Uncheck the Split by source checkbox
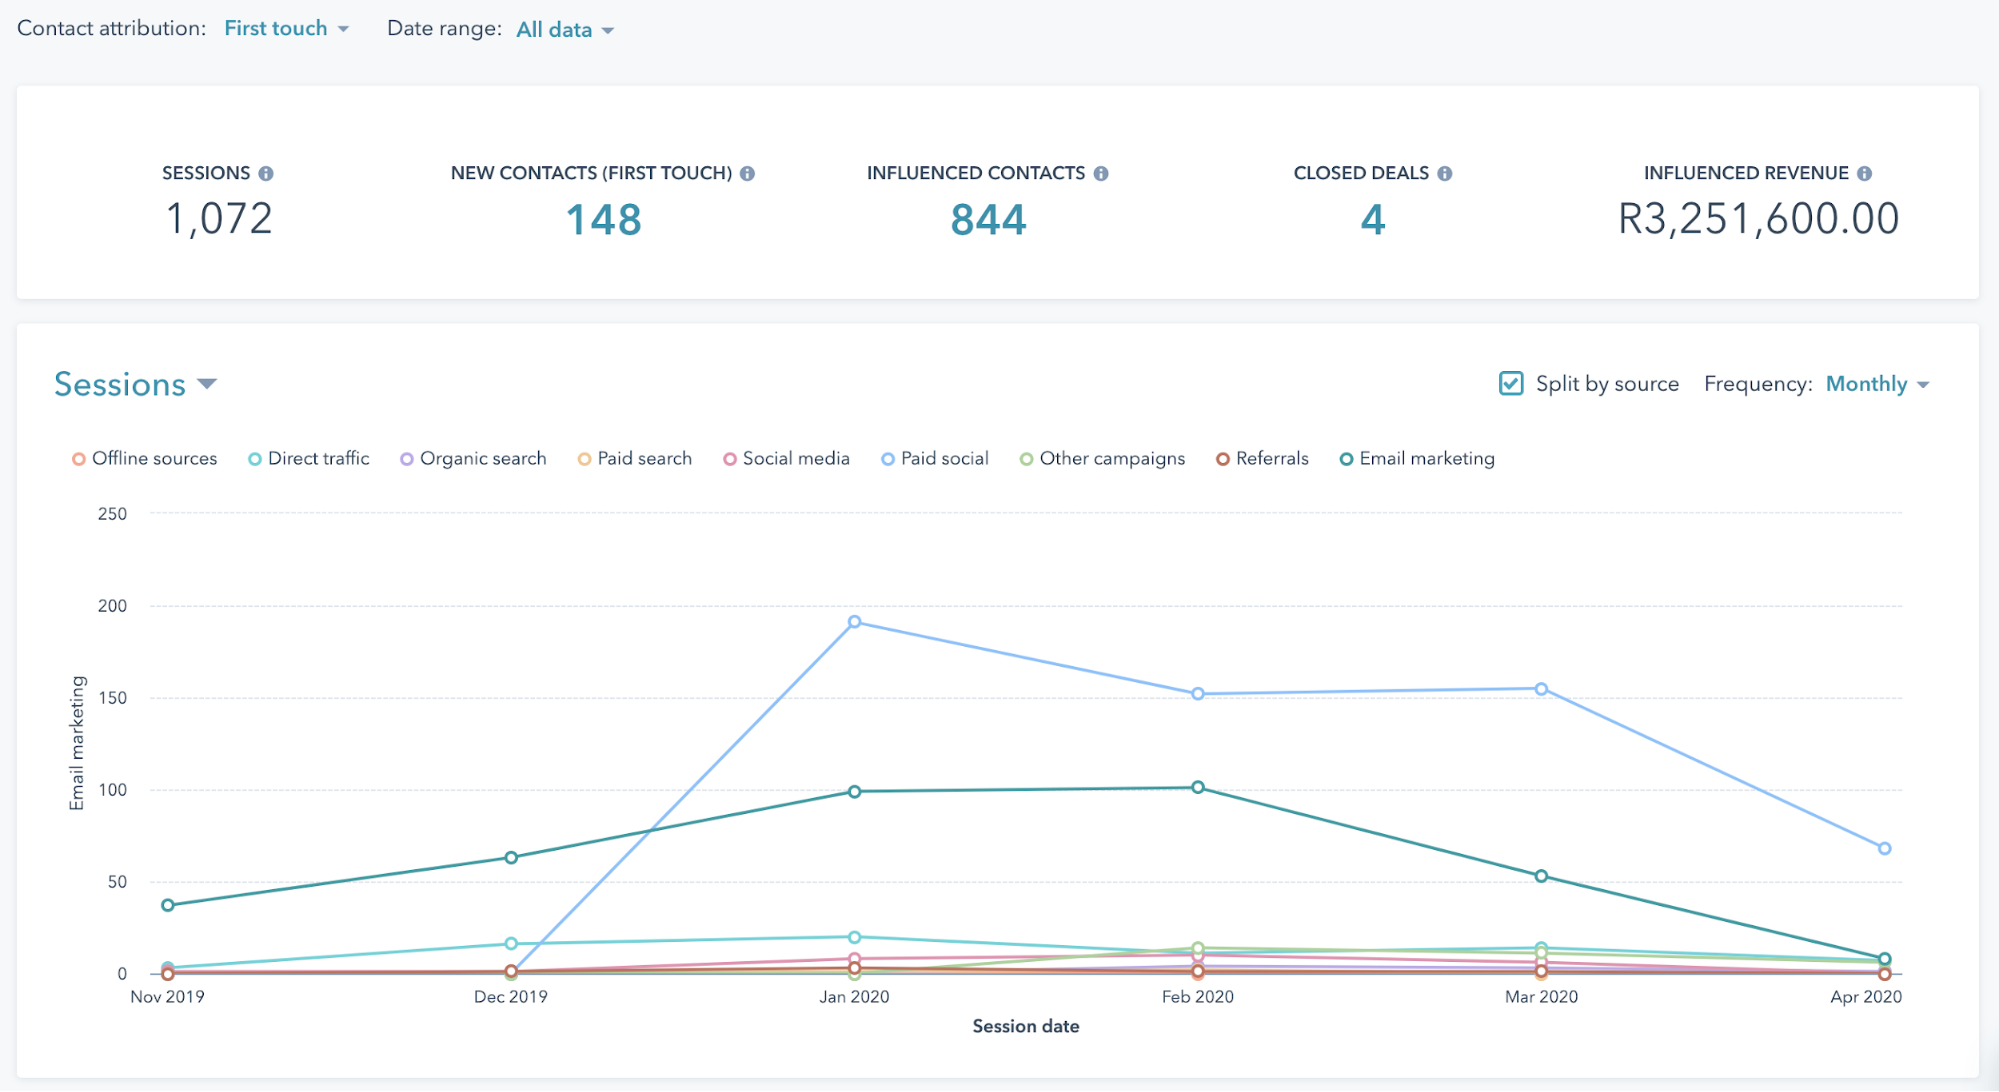The image size is (1999, 1092). click(1511, 384)
